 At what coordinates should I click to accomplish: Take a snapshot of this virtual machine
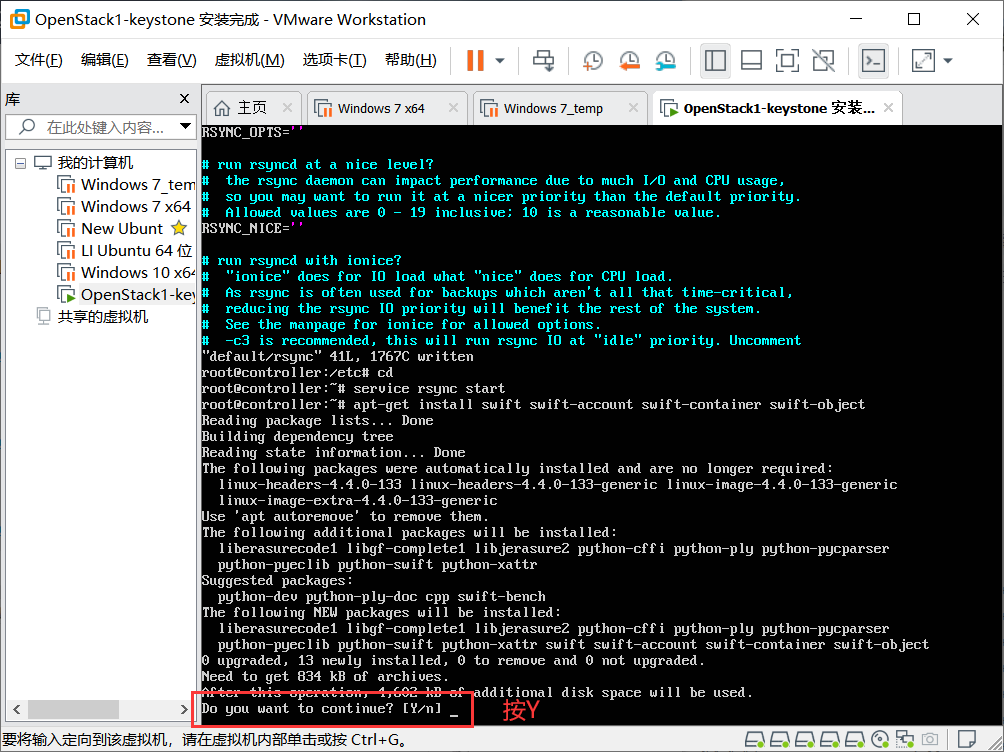(592, 61)
